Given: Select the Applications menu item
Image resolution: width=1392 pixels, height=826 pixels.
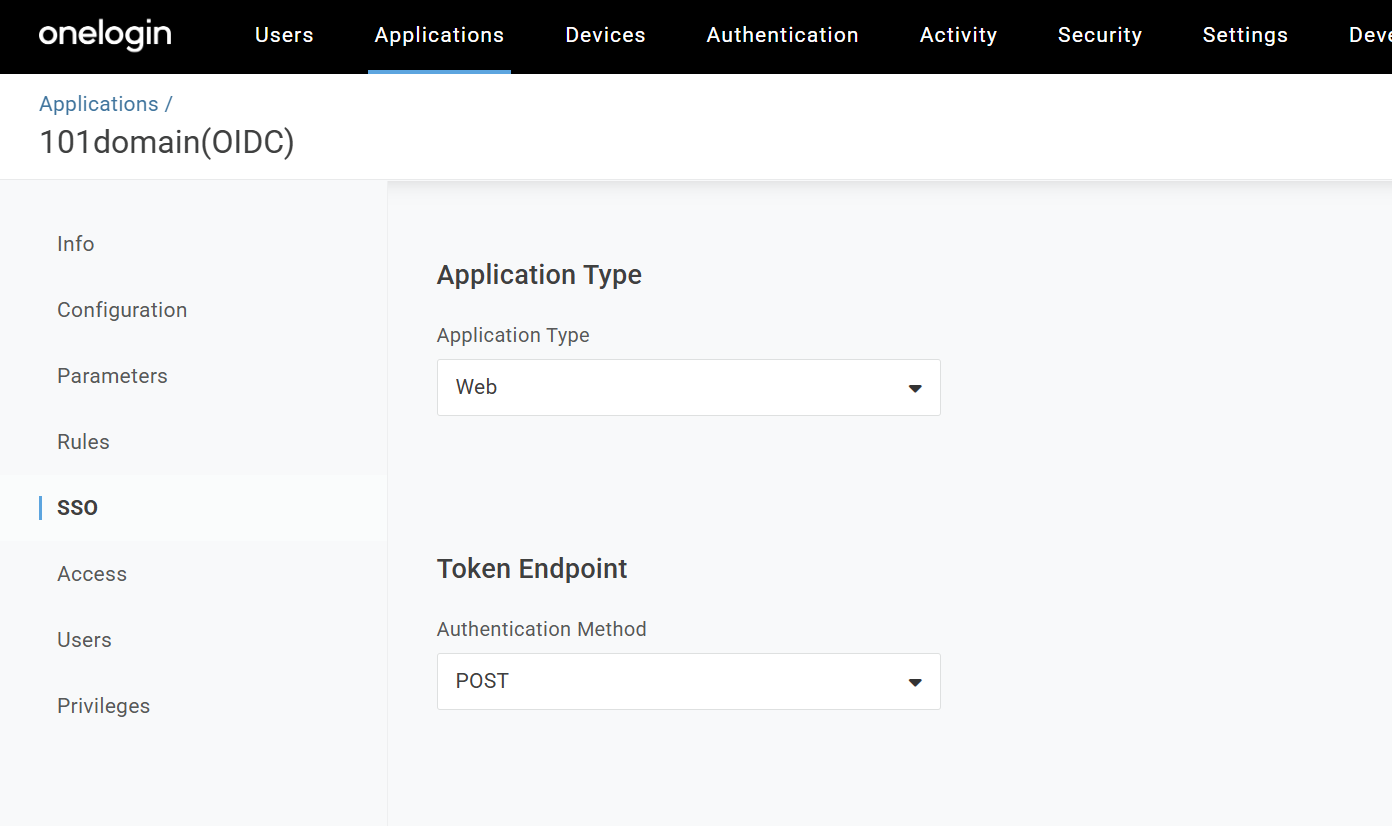Looking at the screenshot, I should point(439,35).
